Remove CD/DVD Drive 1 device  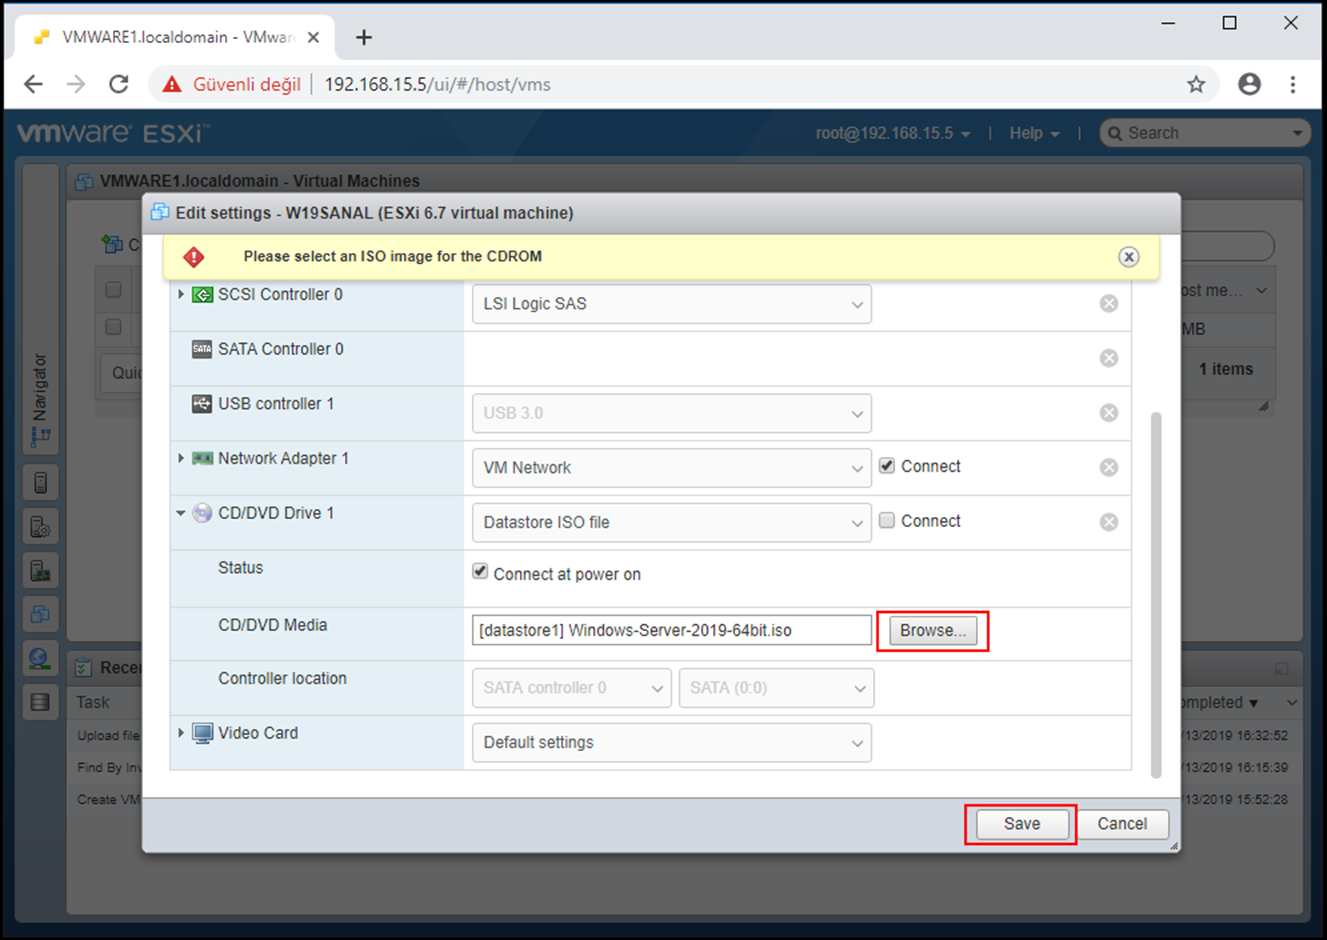tap(1109, 522)
